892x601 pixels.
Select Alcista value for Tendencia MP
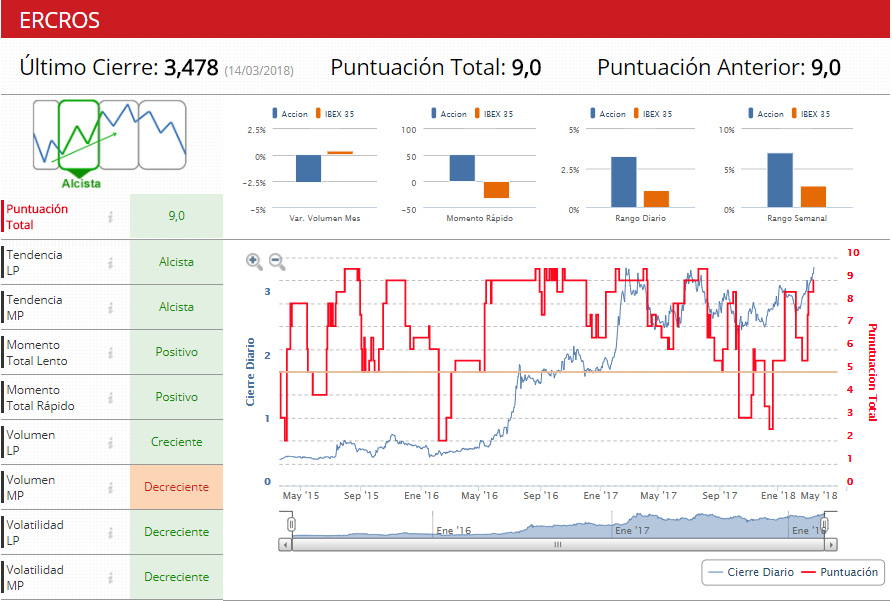[x=176, y=307]
